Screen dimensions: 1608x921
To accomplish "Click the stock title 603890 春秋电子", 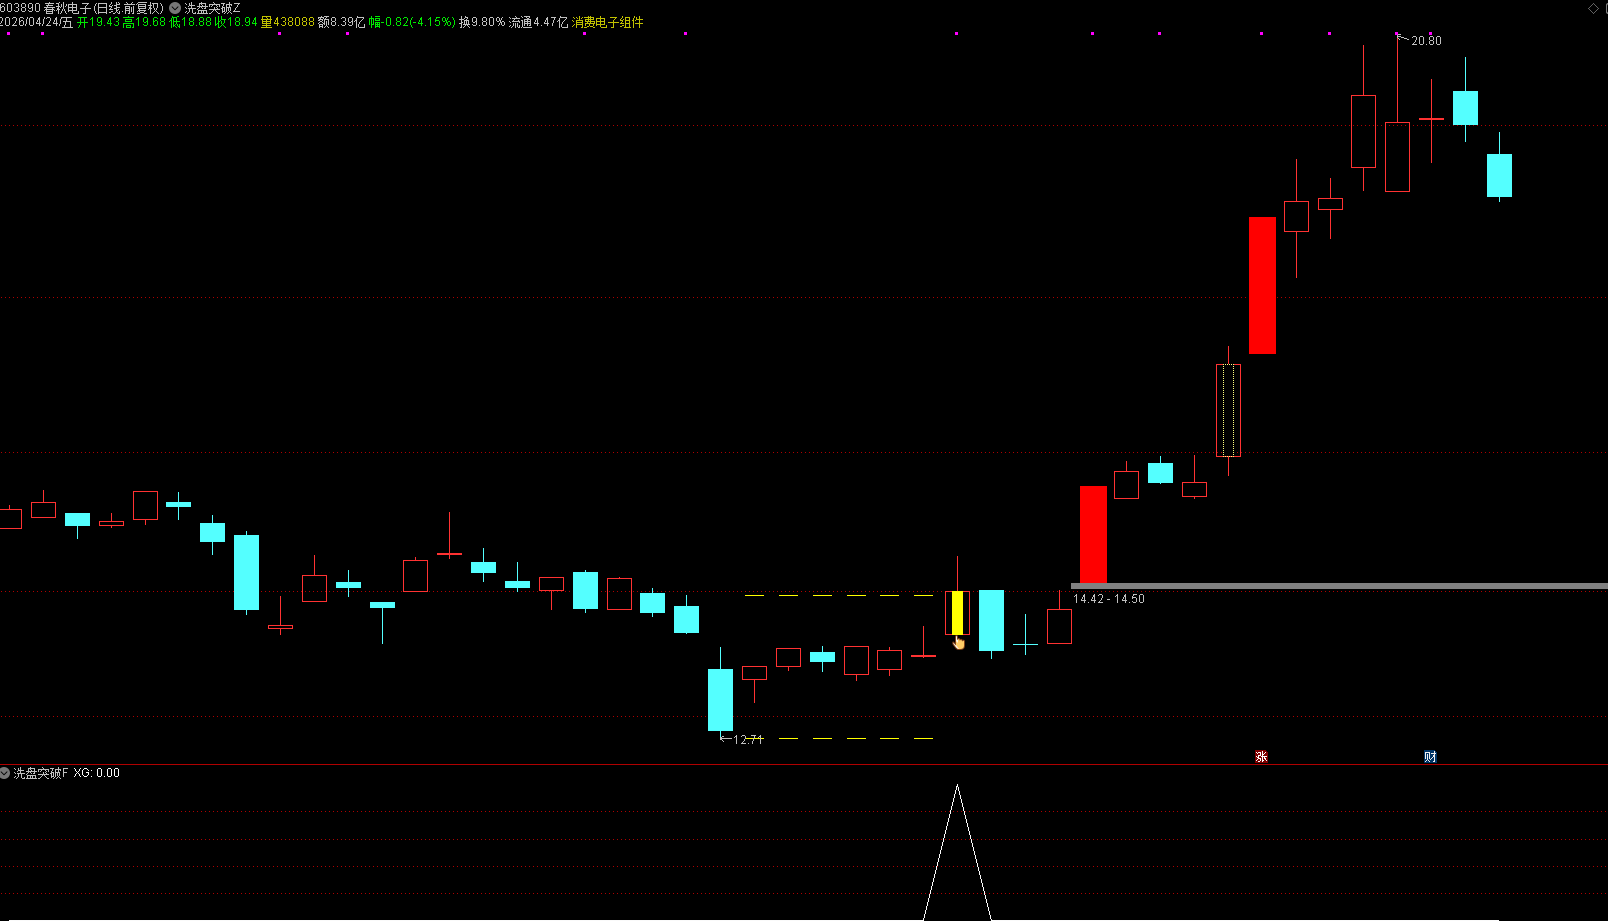I will click(46, 8).
